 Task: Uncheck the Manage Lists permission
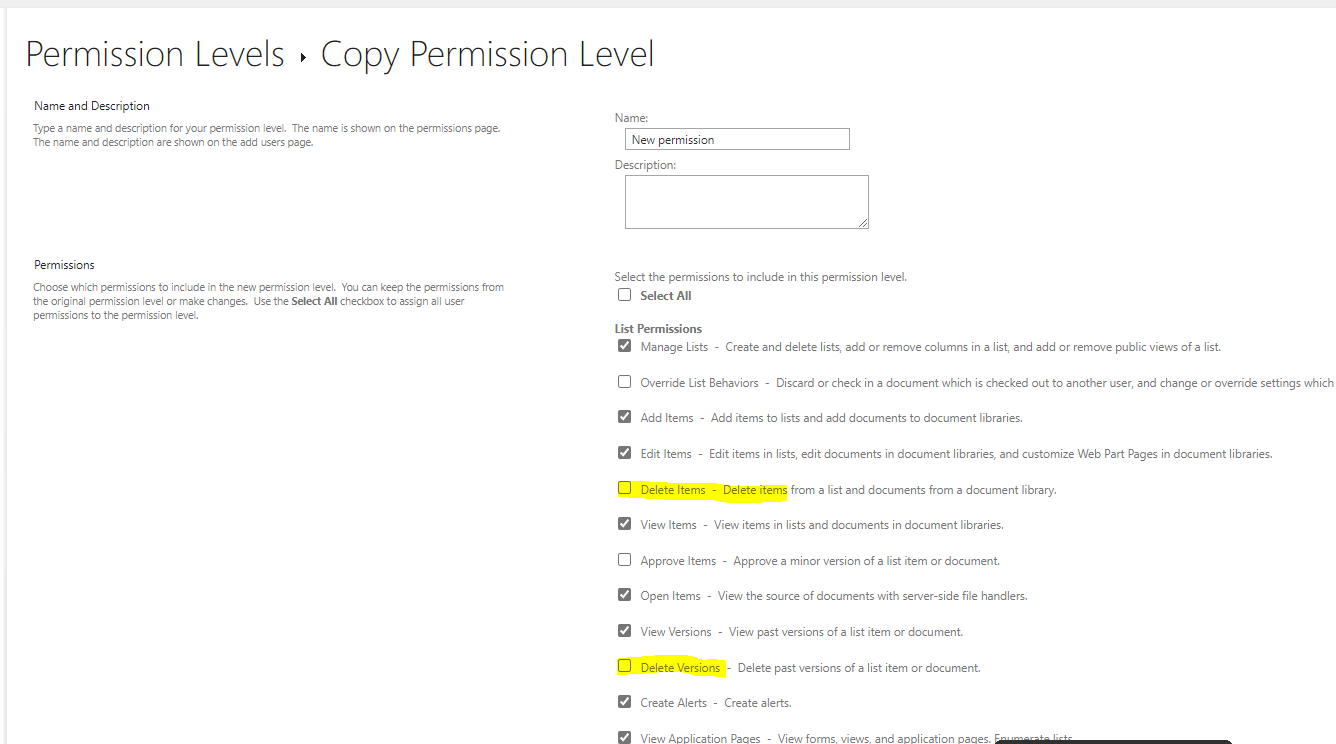click(624, 345)
